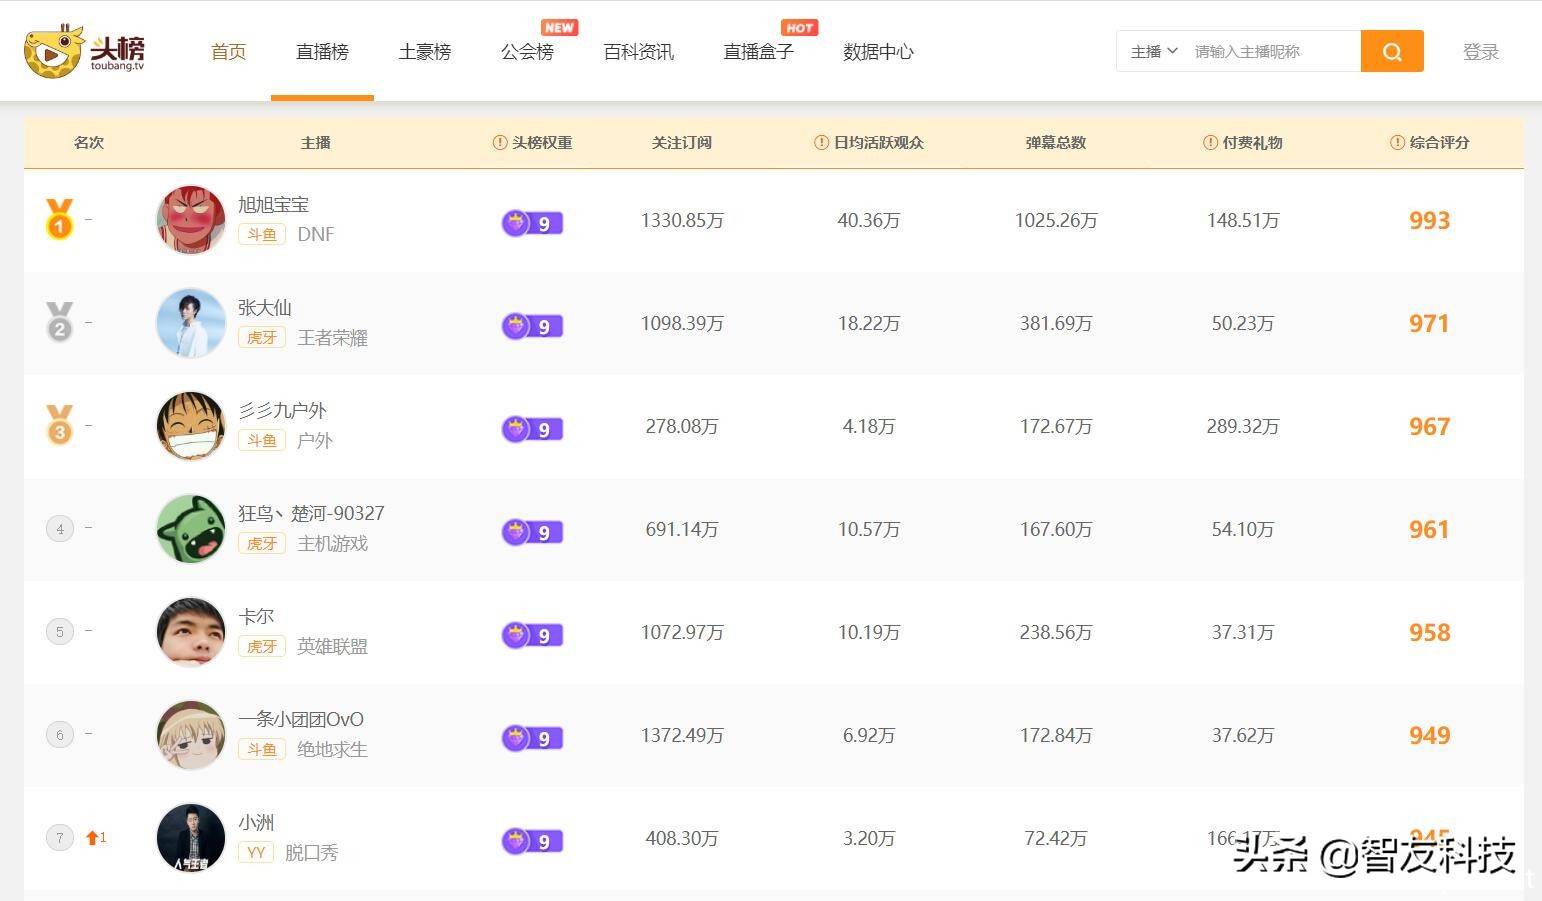Click rank 4 circle badge
1542x901 pixels.
60,529
